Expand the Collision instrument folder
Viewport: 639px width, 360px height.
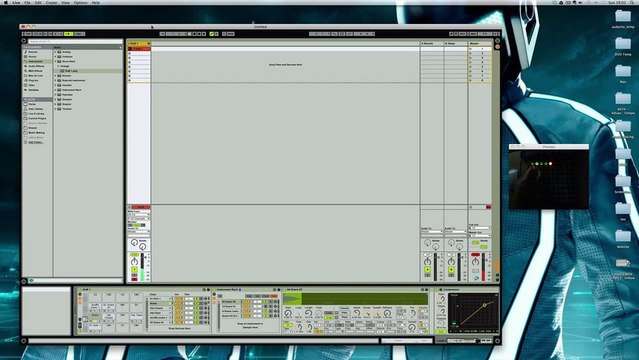55,57
